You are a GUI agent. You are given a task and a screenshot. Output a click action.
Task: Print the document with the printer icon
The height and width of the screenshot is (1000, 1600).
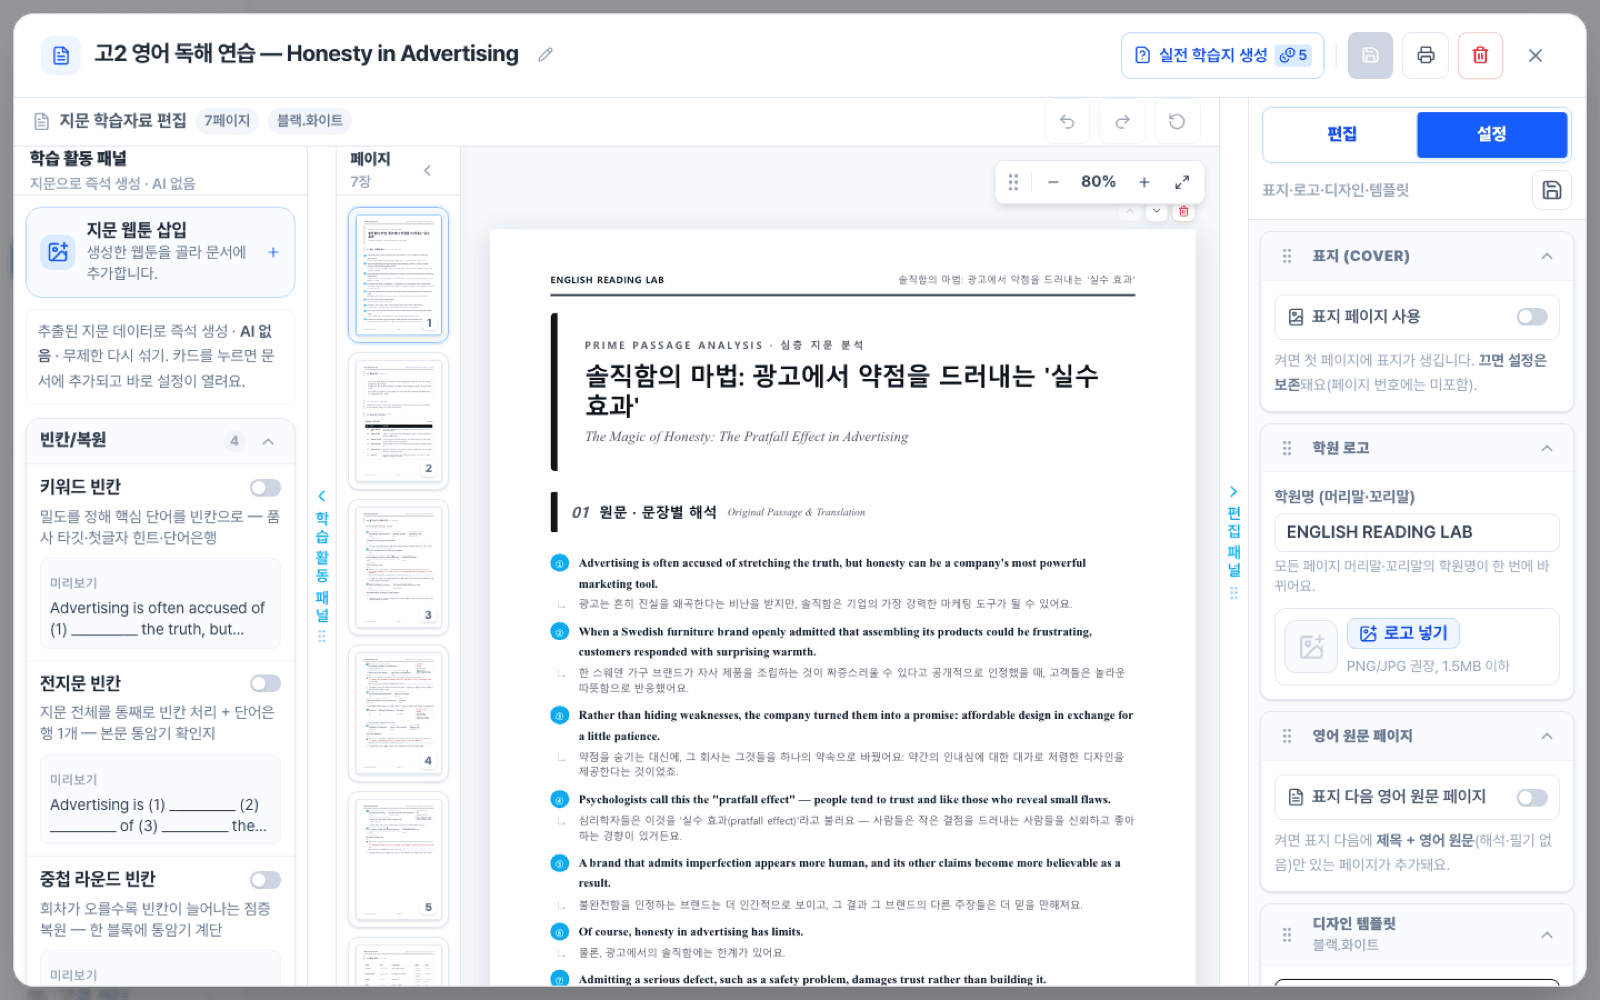[1425, 55]
